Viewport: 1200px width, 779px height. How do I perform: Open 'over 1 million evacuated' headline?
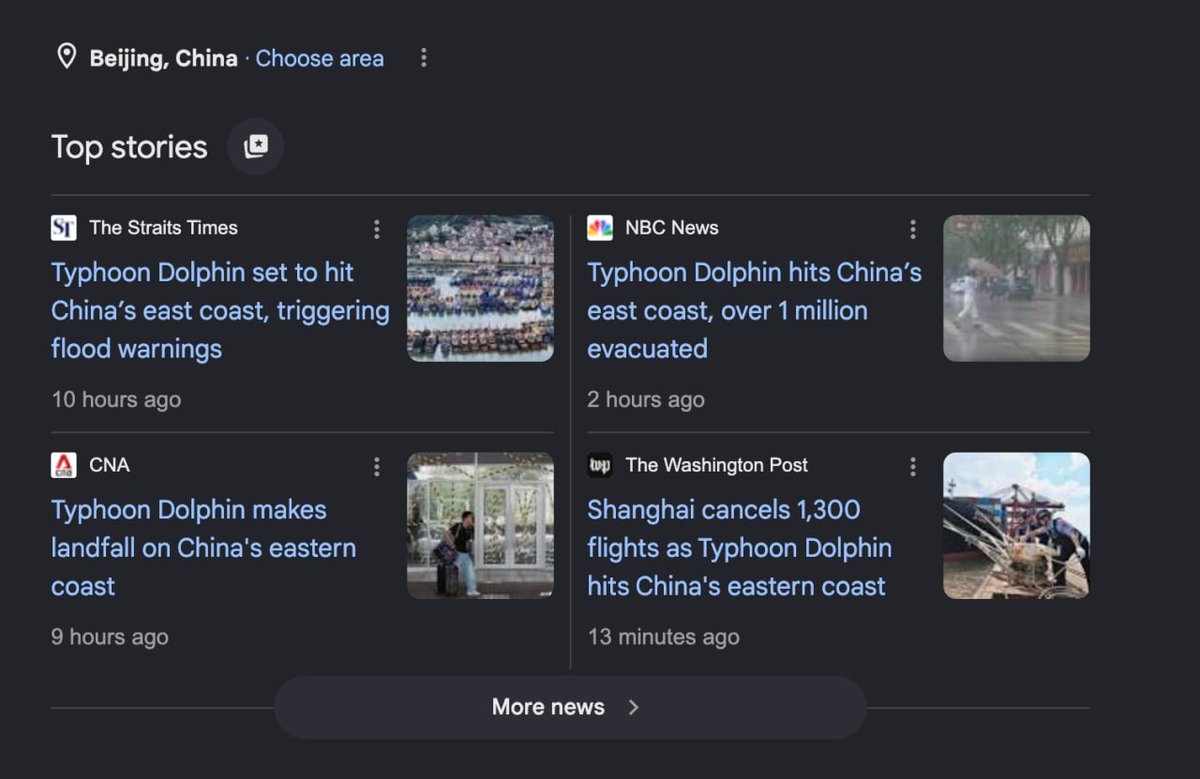tap(755, 311)
